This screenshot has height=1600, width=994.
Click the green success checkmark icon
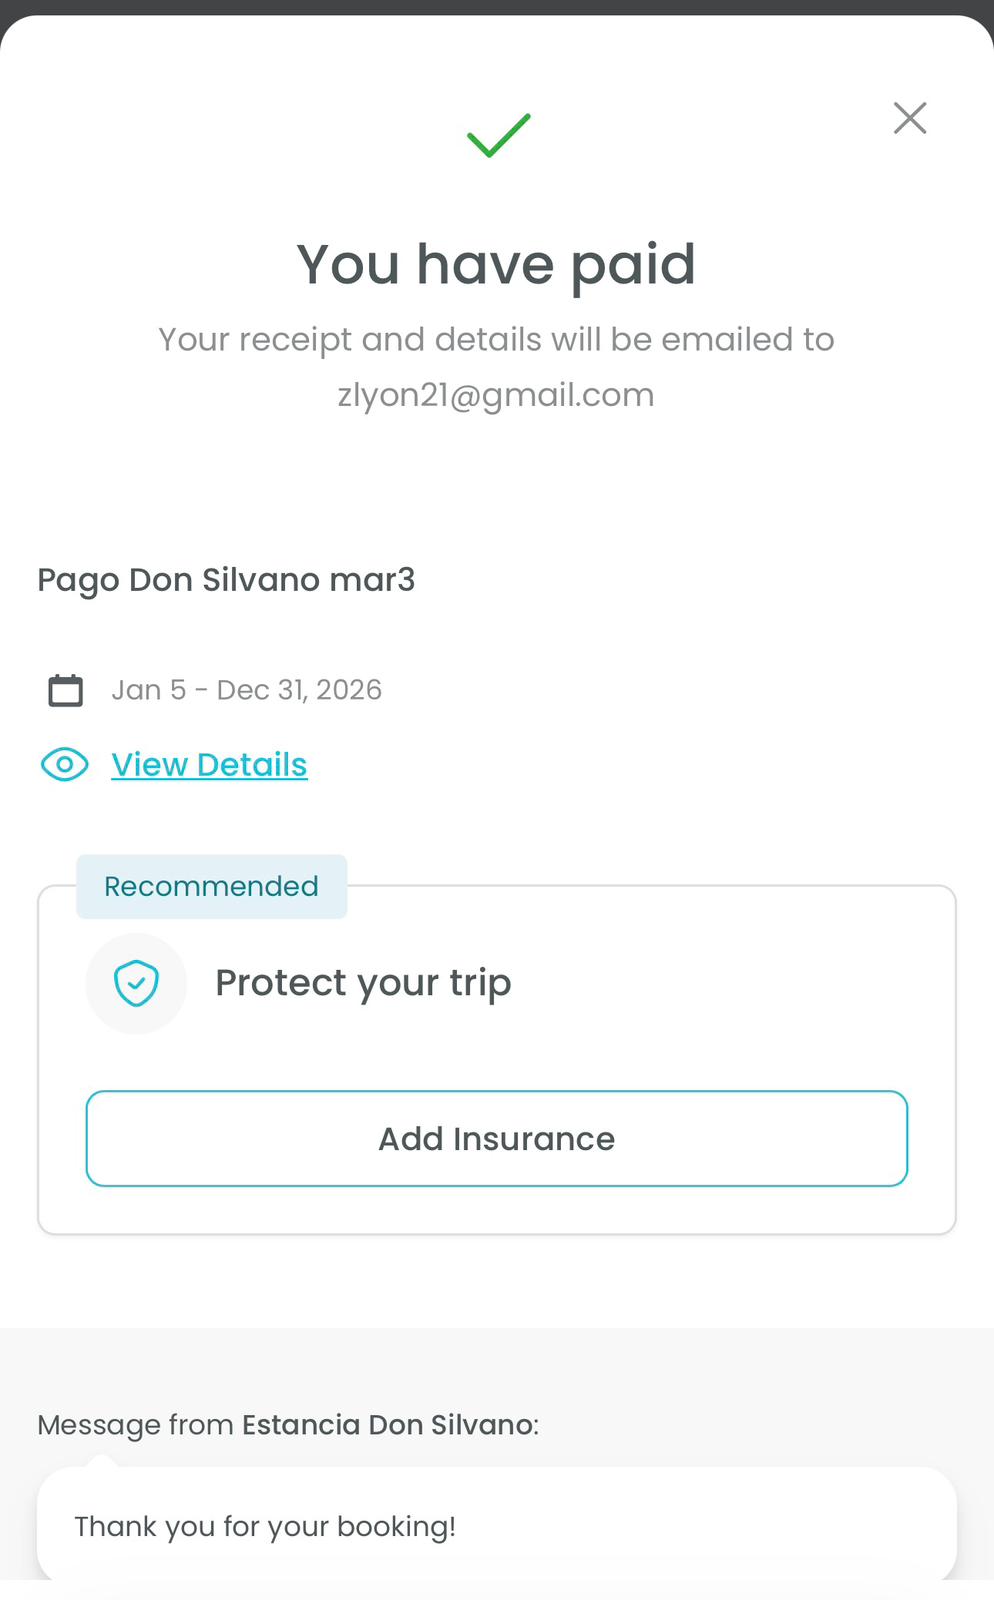pos(498,136)
